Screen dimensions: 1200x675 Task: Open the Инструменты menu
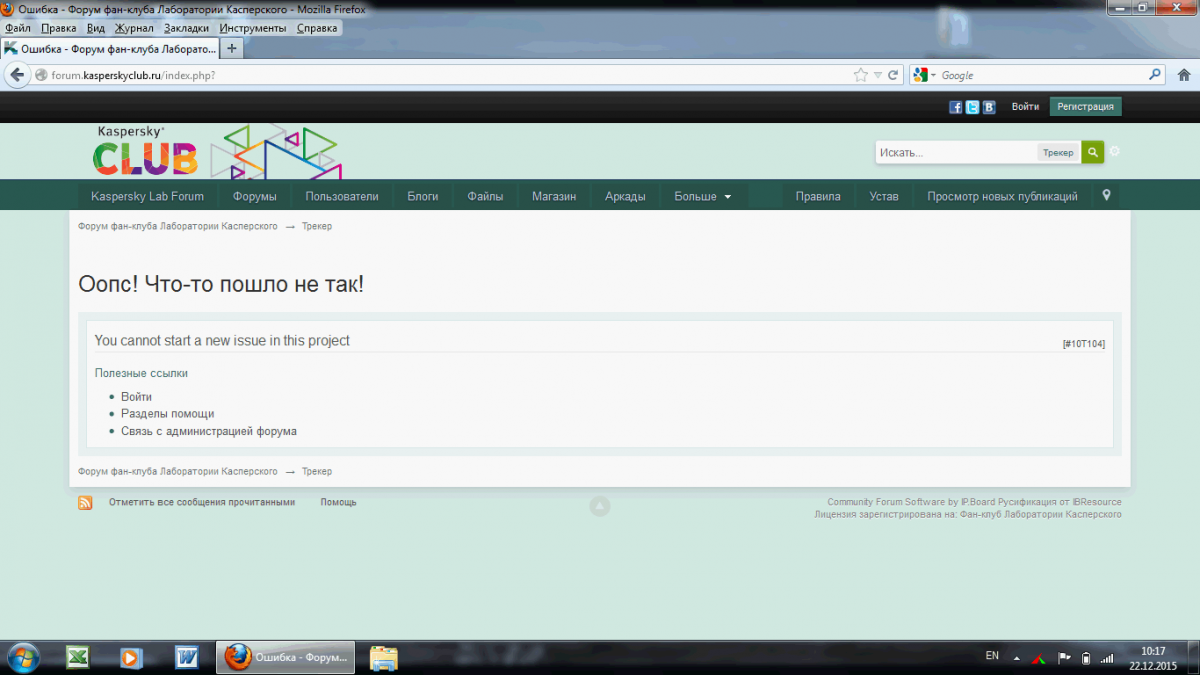point(253,28)
